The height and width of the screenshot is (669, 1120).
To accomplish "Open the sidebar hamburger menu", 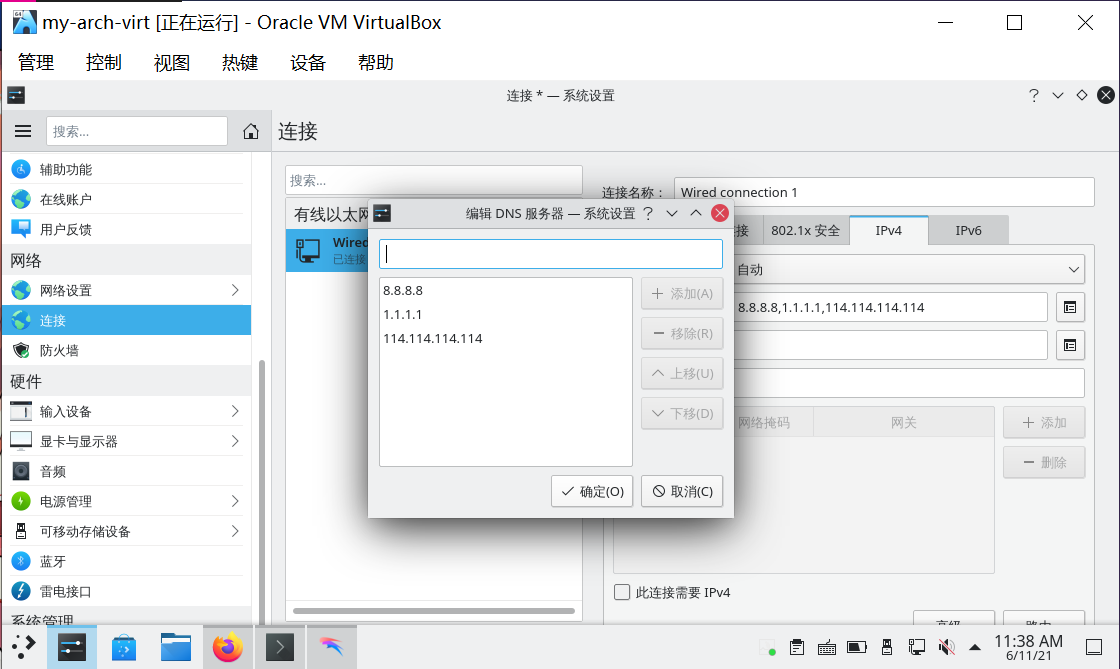I will [x=23, y=130].
